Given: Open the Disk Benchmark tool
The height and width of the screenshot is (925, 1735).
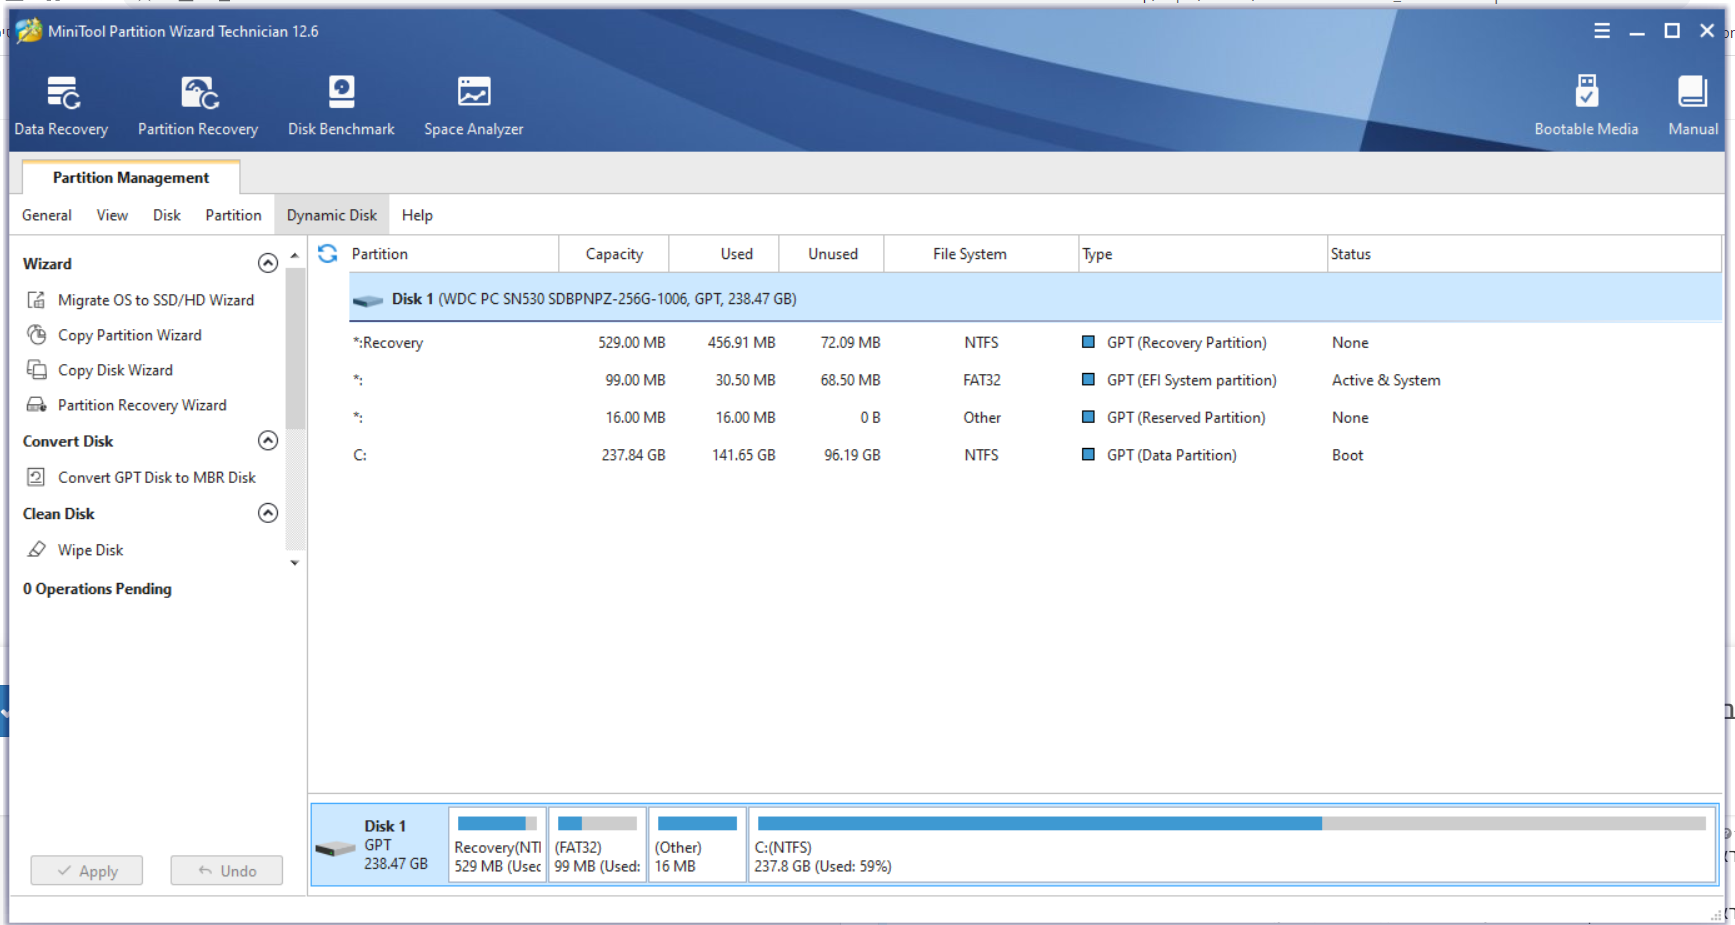Looking at the screenshot, I should [341, 106].
